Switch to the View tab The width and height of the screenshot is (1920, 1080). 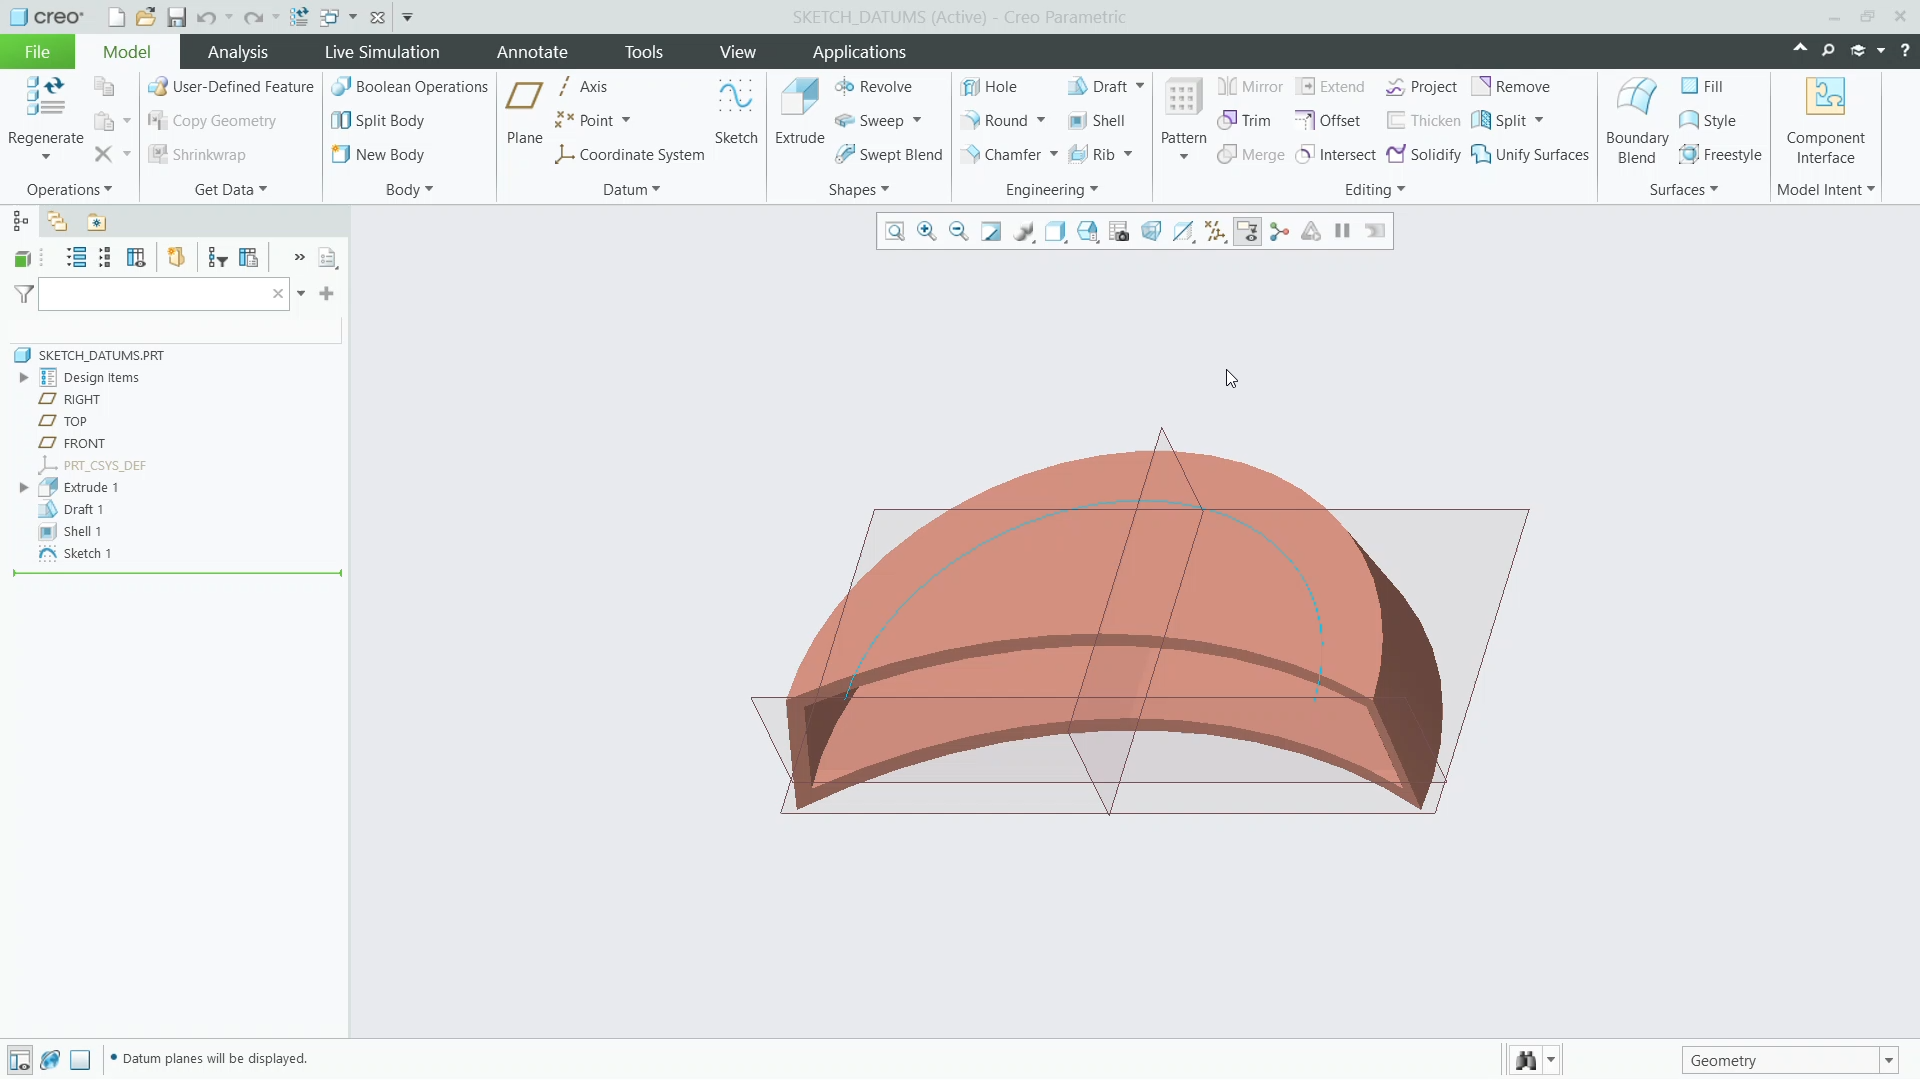point(737,52)
